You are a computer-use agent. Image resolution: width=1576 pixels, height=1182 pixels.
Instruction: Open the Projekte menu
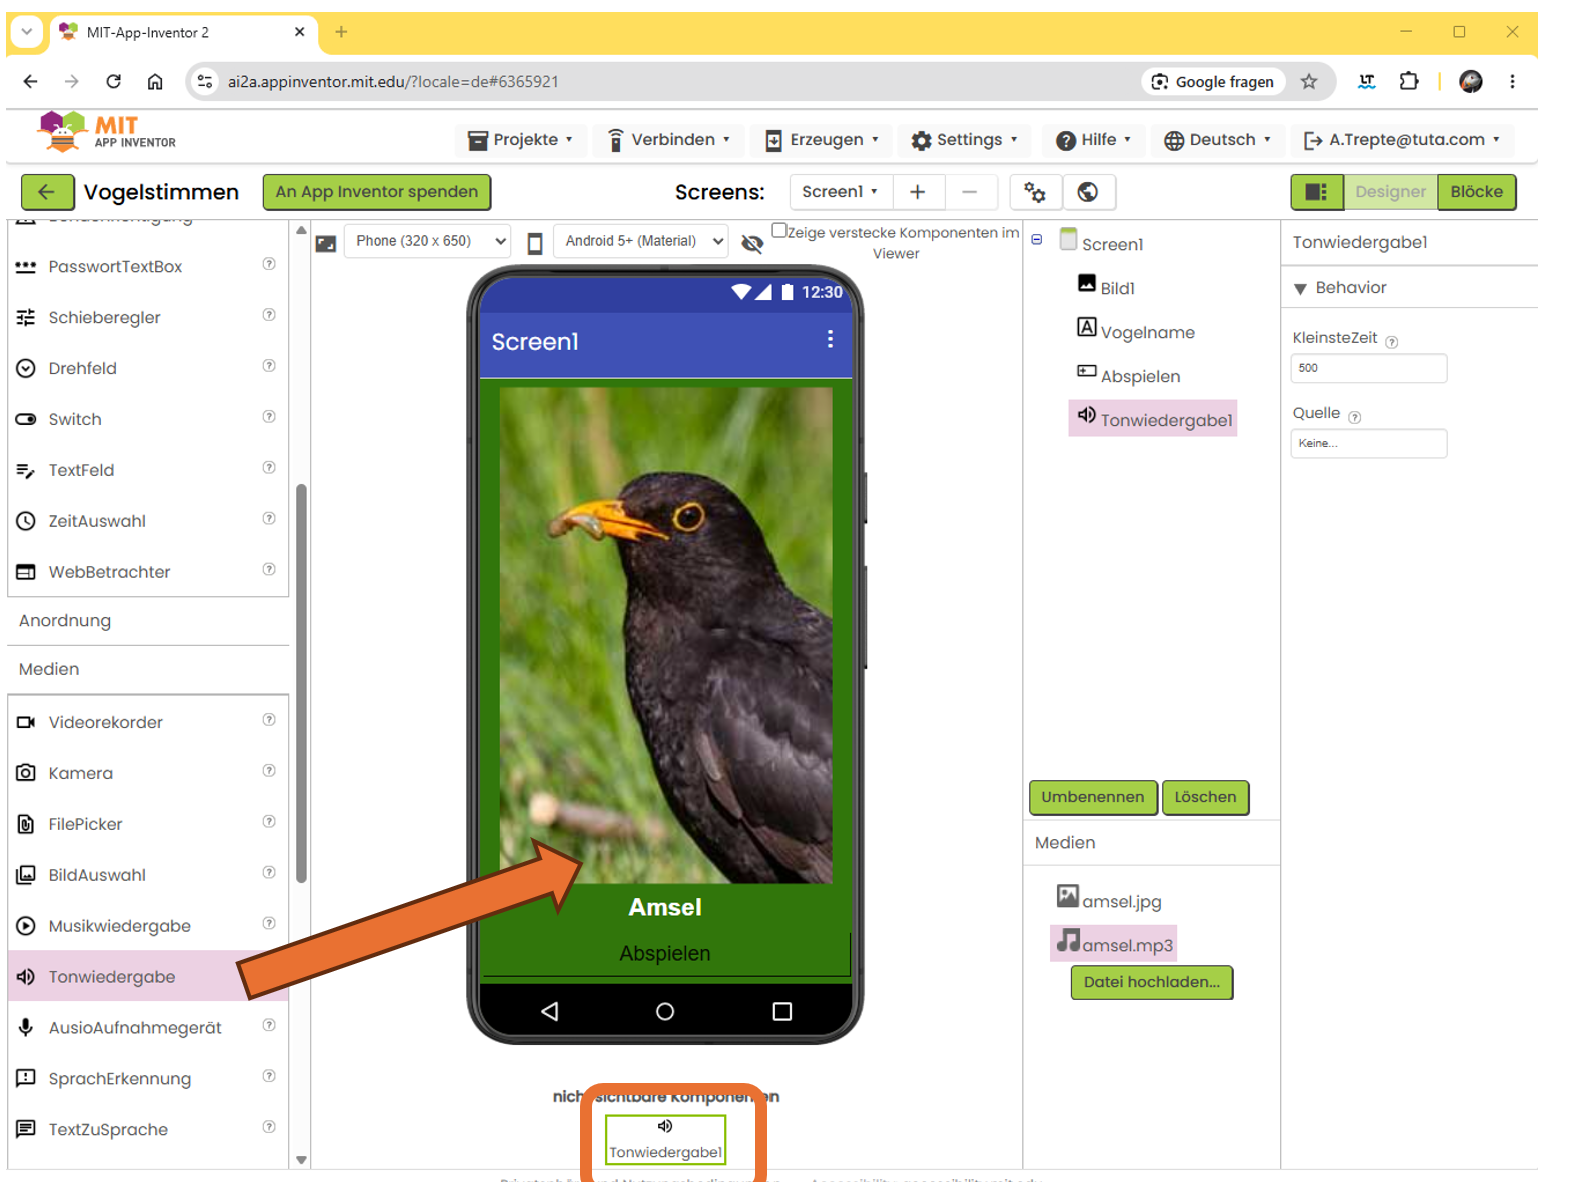pyautogui.click(x=521, y=140)
